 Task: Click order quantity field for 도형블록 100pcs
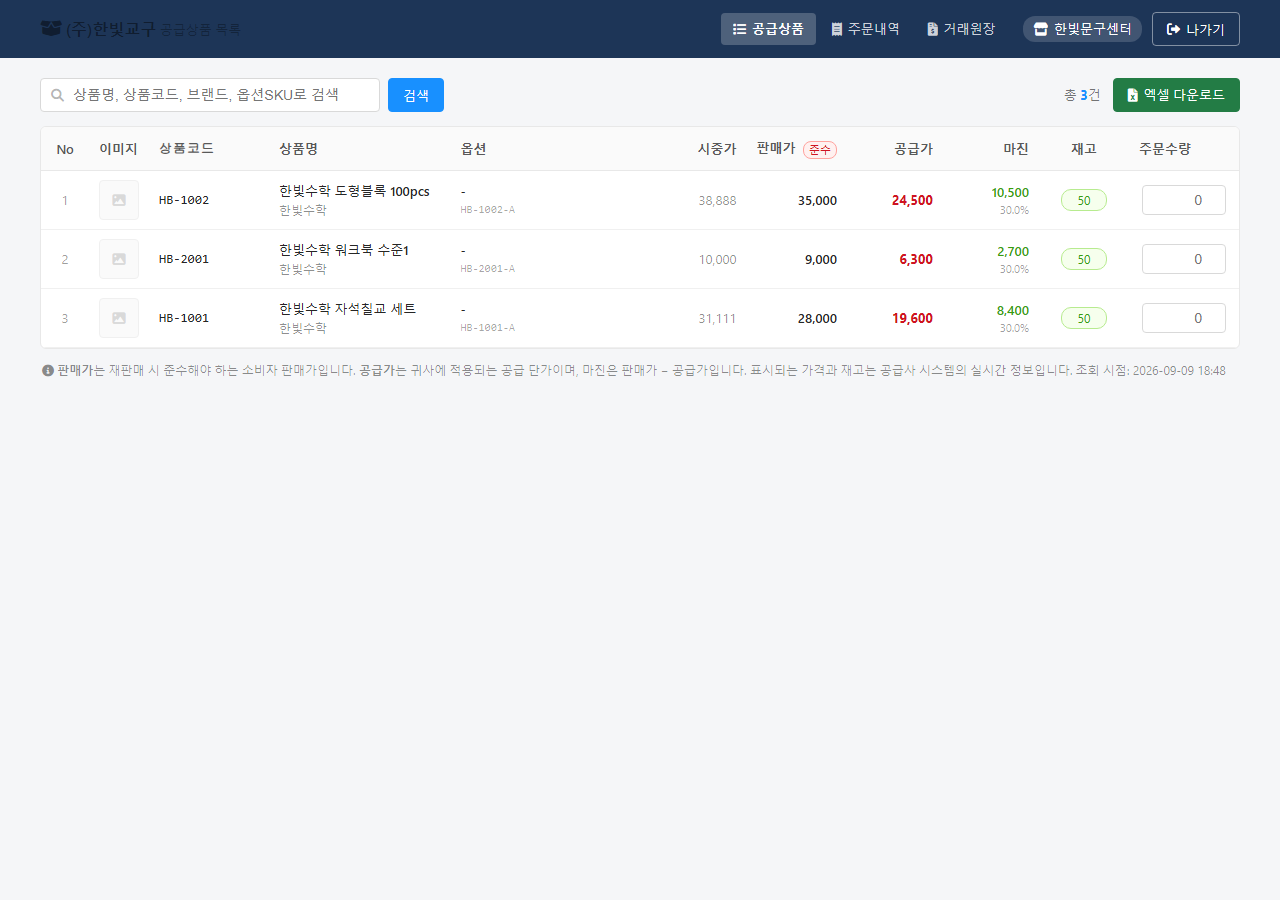click(x=1184, y=200)
